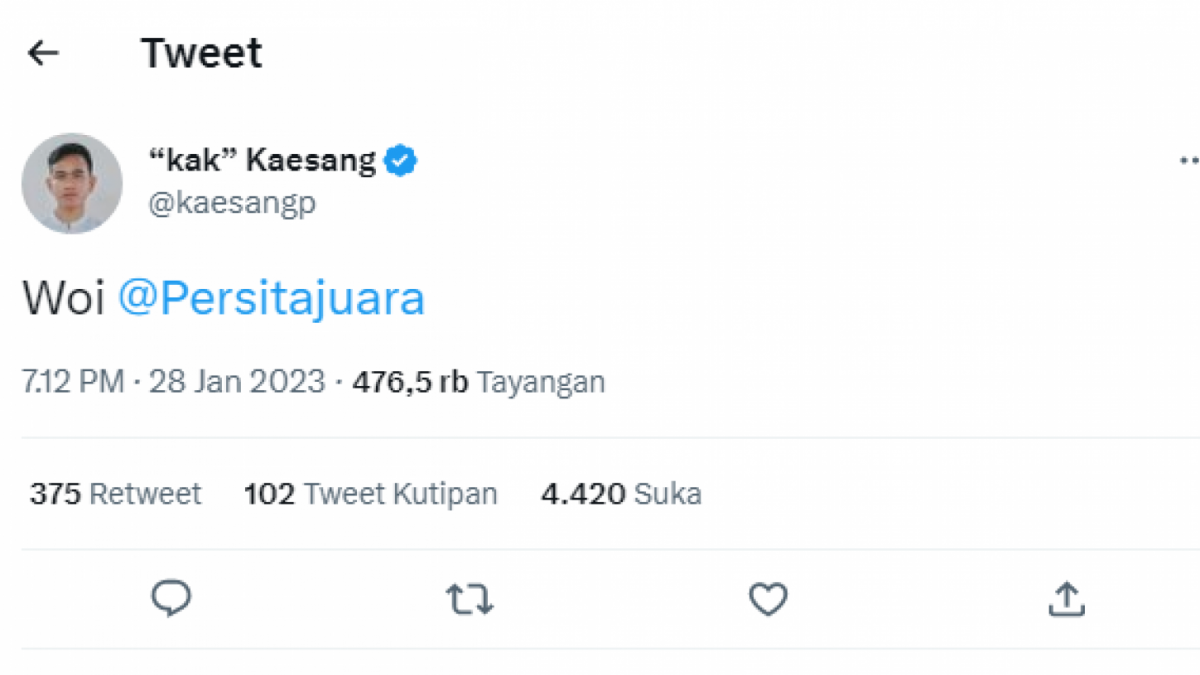Like the tweet with the heart icon
The width and height of the screenshot is (1200, 675).
(768, 598)
